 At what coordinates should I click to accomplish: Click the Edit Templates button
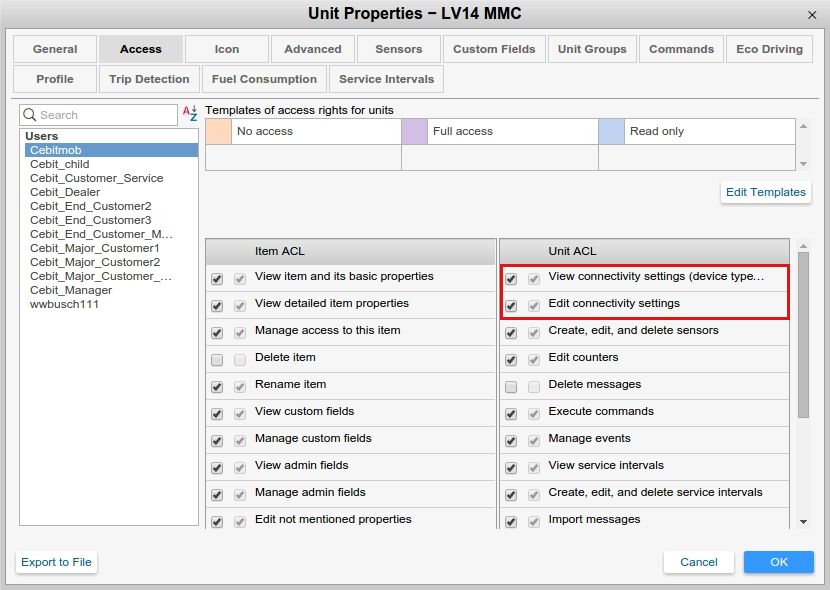pyautogui.click(x=765, y=192)
